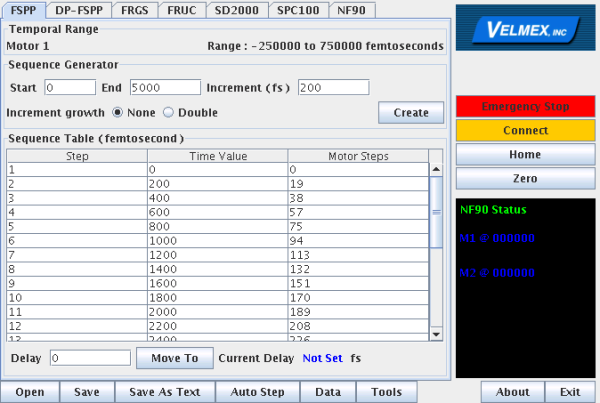Image resolution: width=600 pixels, height=403 pixels.
Task: Click the Delay input field
Action: 90,358
